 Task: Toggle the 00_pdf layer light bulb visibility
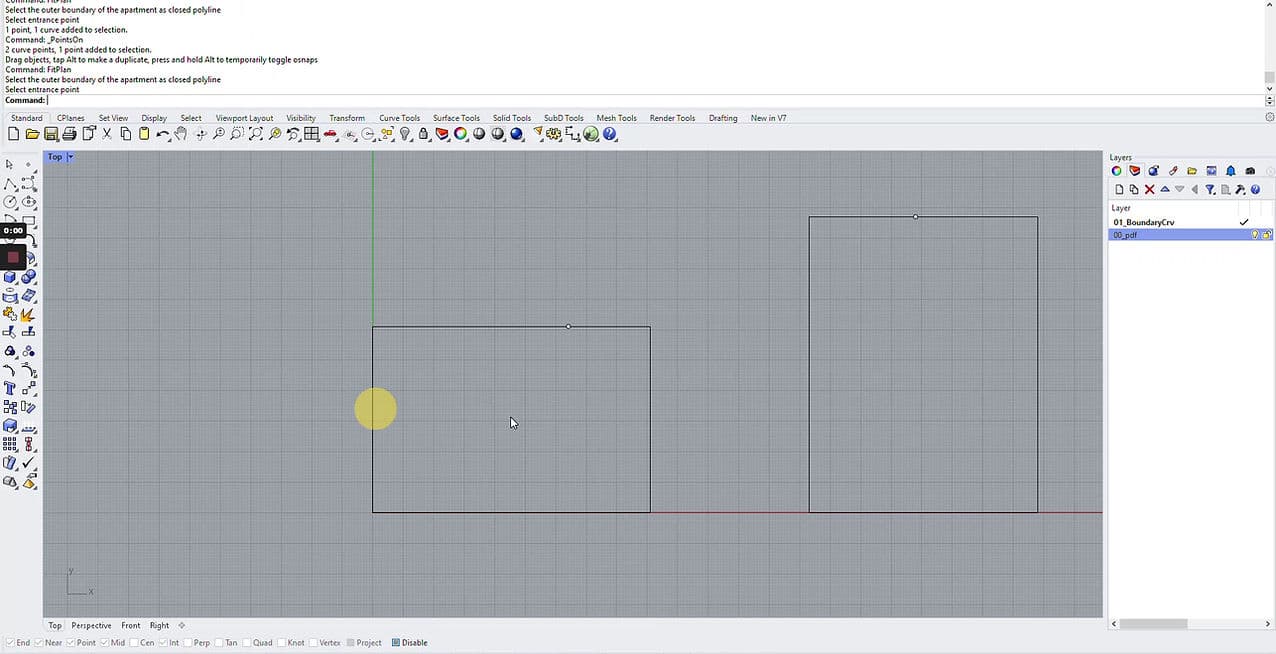[x=1254, y=235]
